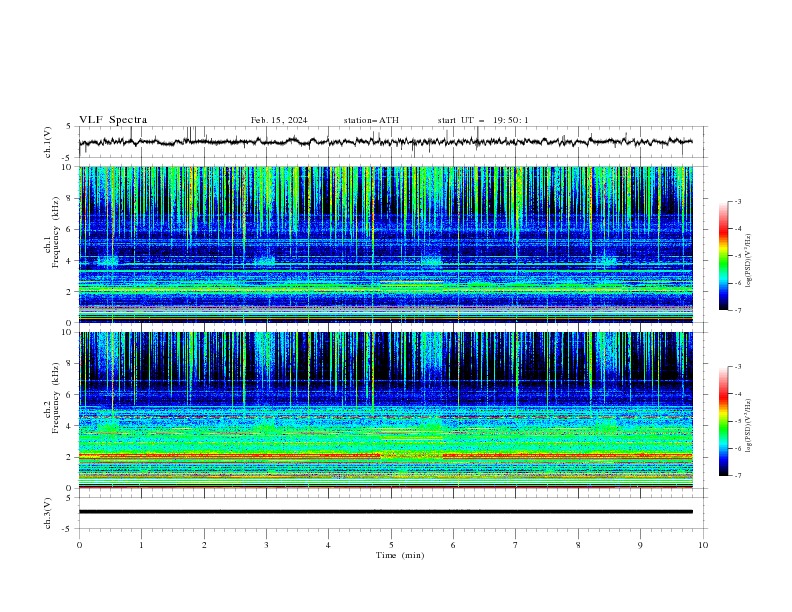The image size is (792, 612).
Task: Click the "8" kHz tick of ch.1 spectrogram
Action: pyautogui.click(x=69, y=198)
